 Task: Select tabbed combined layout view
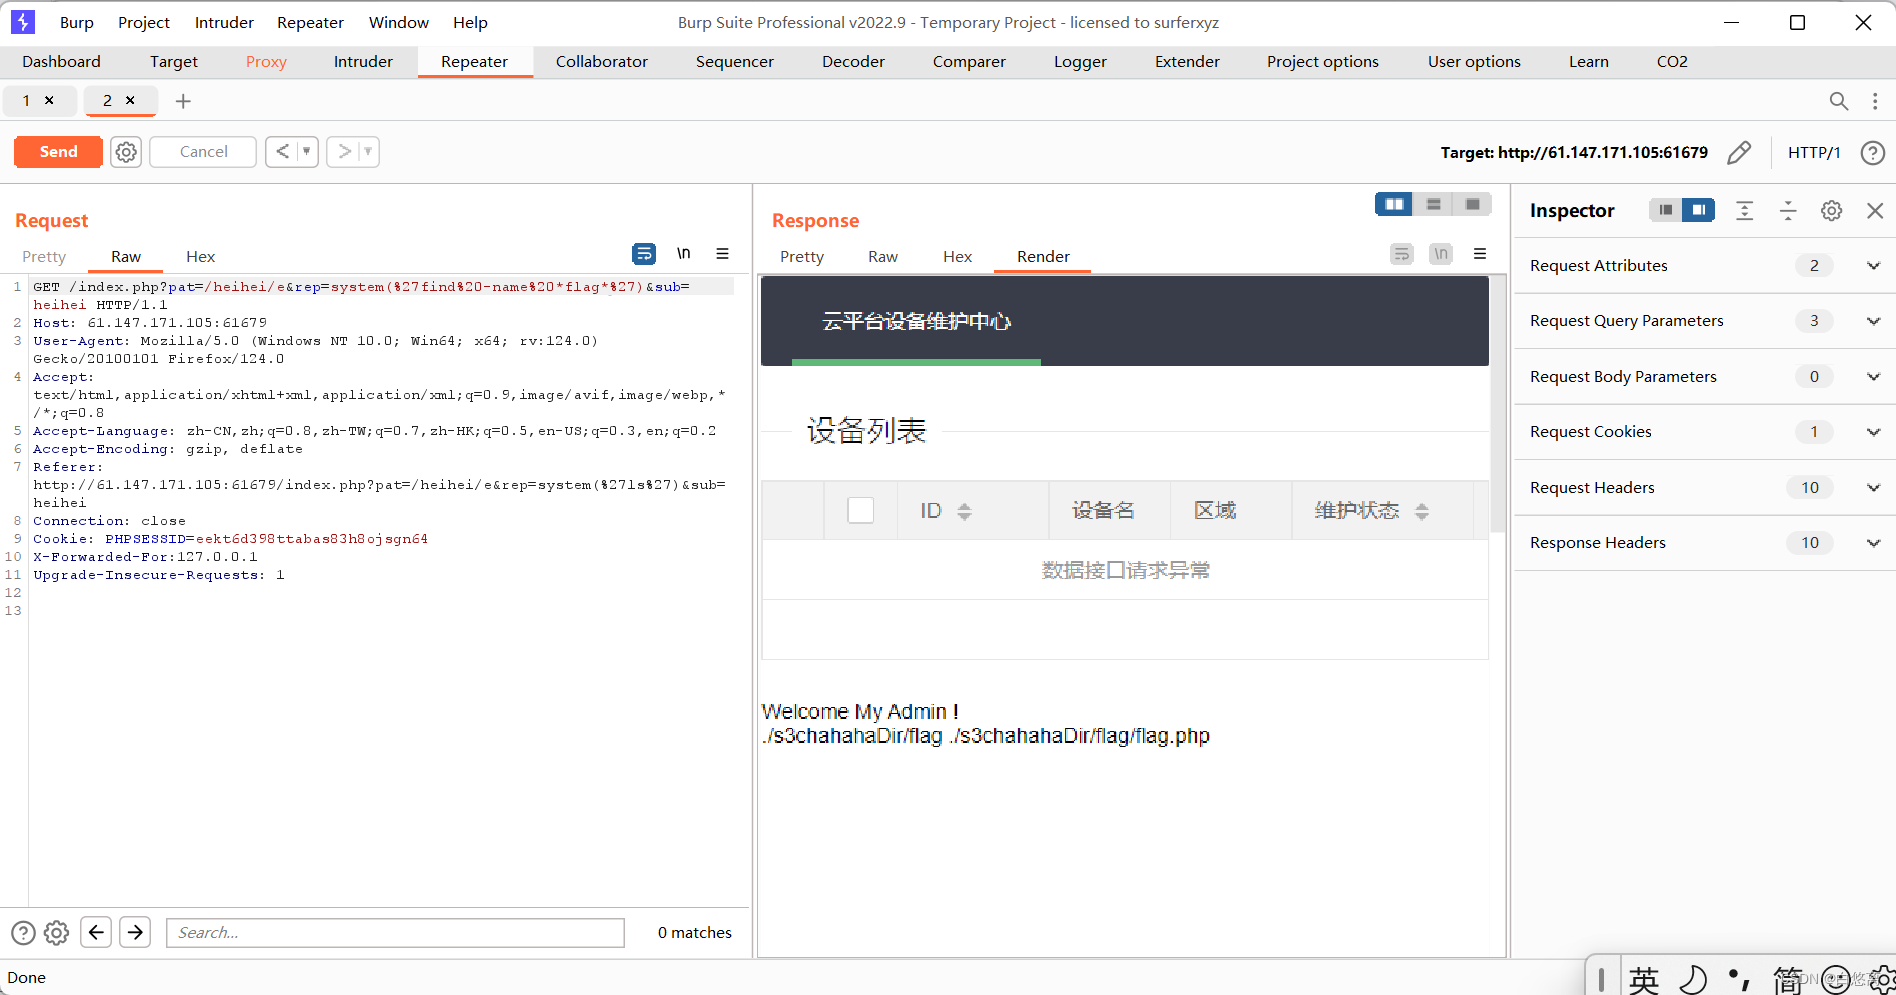[1472, 204]
